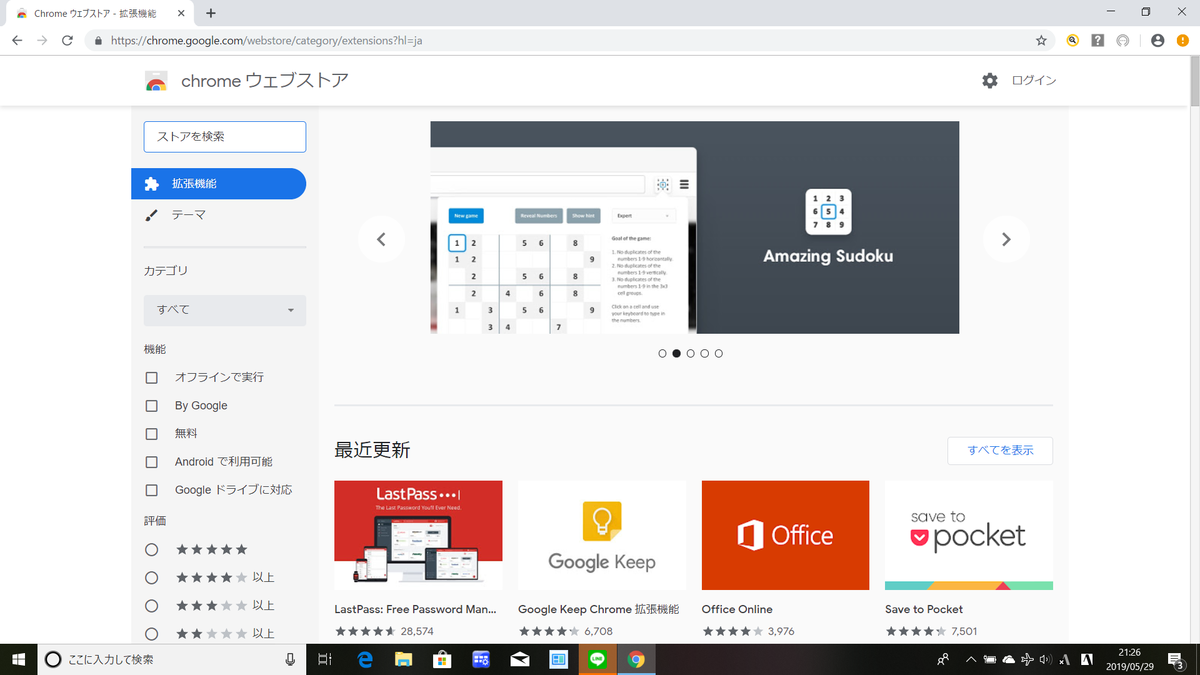The image size is (1200, 675).
Task: Select four stars 以上 rating filter
Action: 152,578
